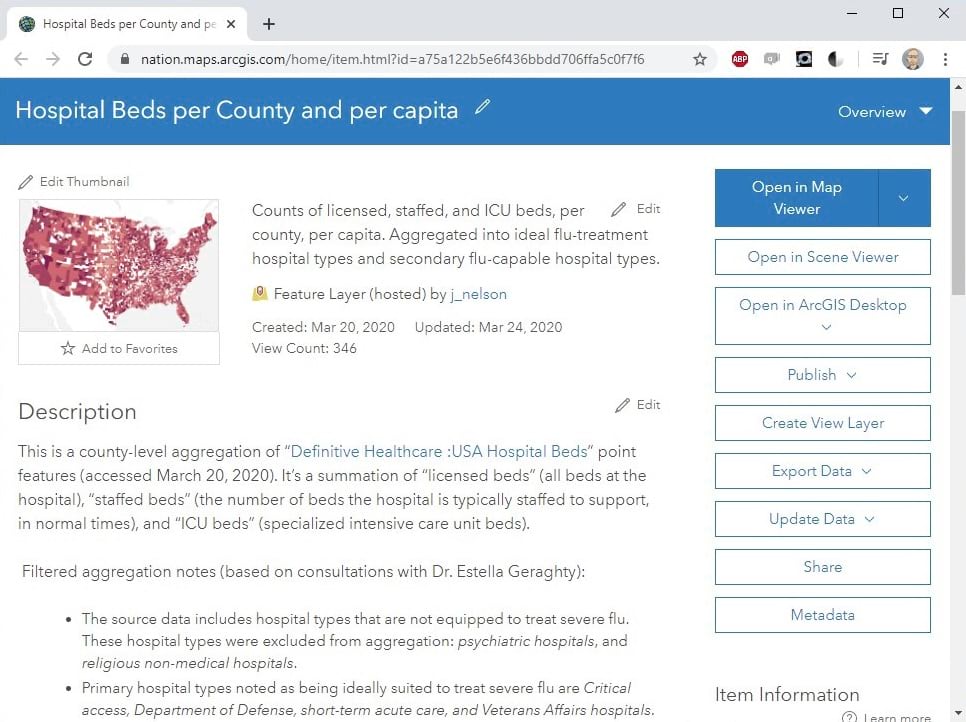This screenshot has height=722, width=966.
Task: Open Chrome three-dot menu
Action: coord(945,59)
